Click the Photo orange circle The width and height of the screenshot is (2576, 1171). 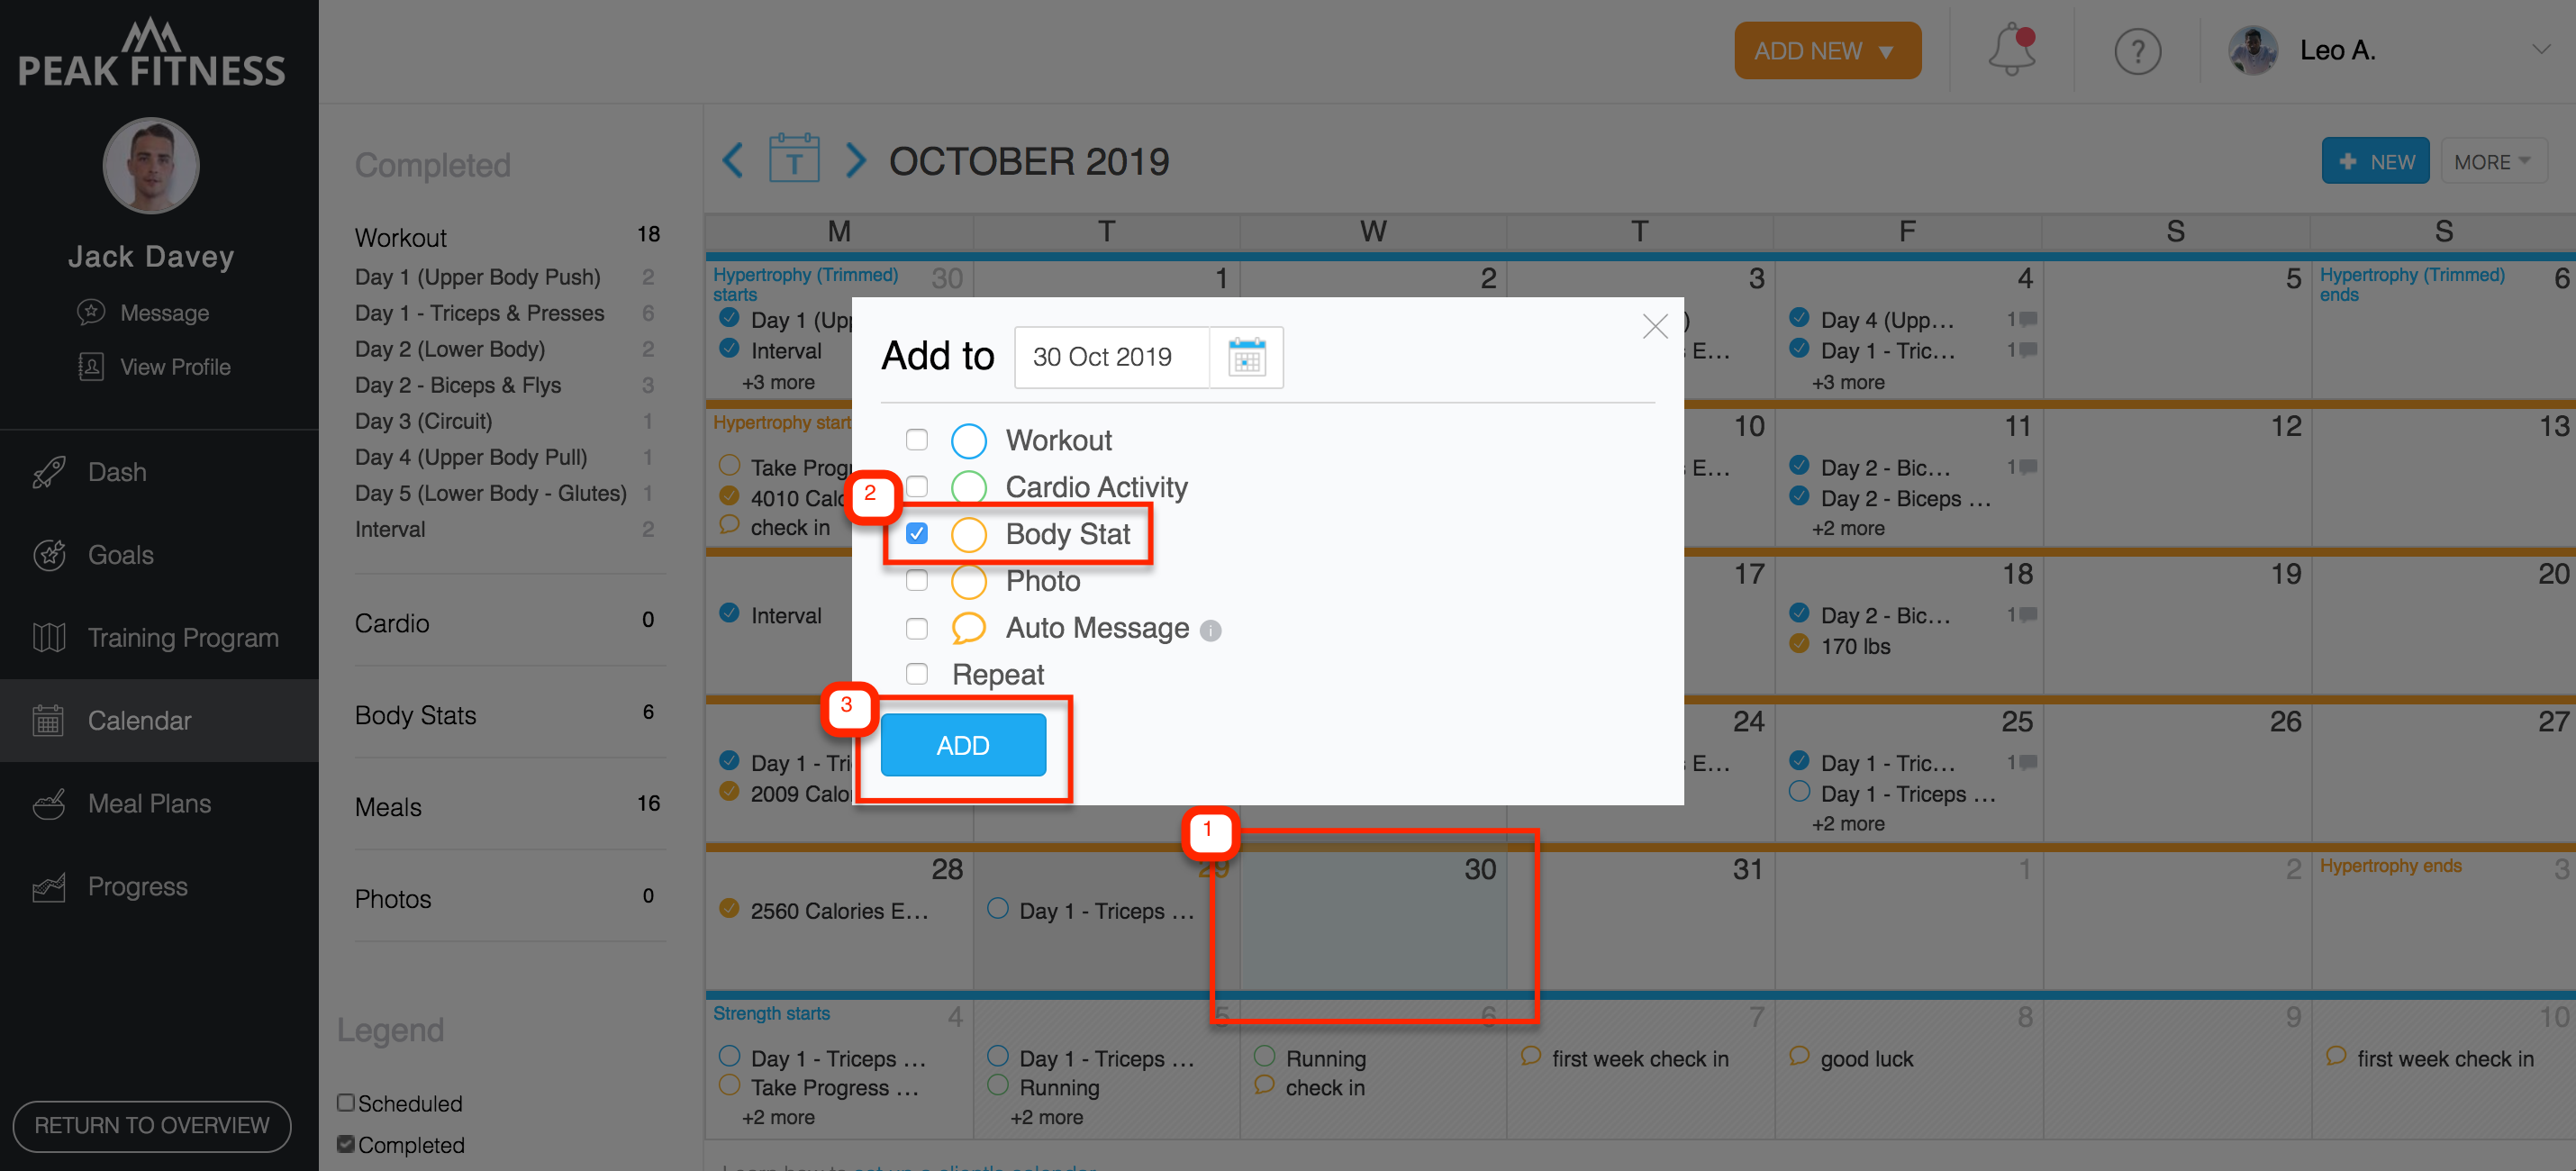(968, 581)
